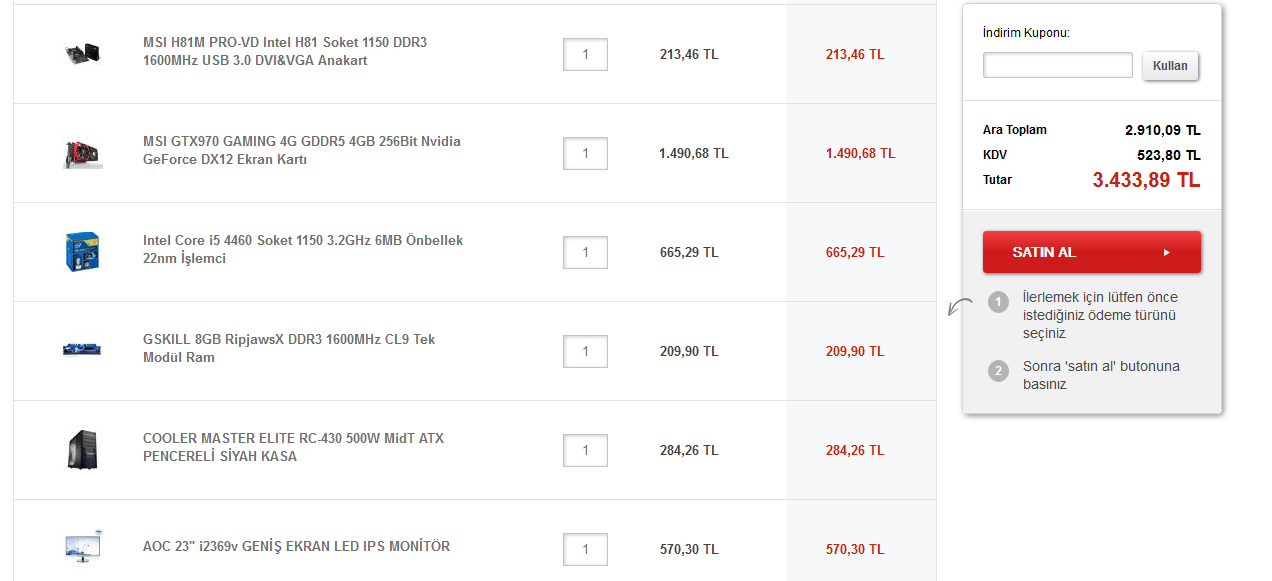Open the MSI GTX970 graphics card thumbnail
The height and width of the screenshot is (581, 1272).
point(83,153)
